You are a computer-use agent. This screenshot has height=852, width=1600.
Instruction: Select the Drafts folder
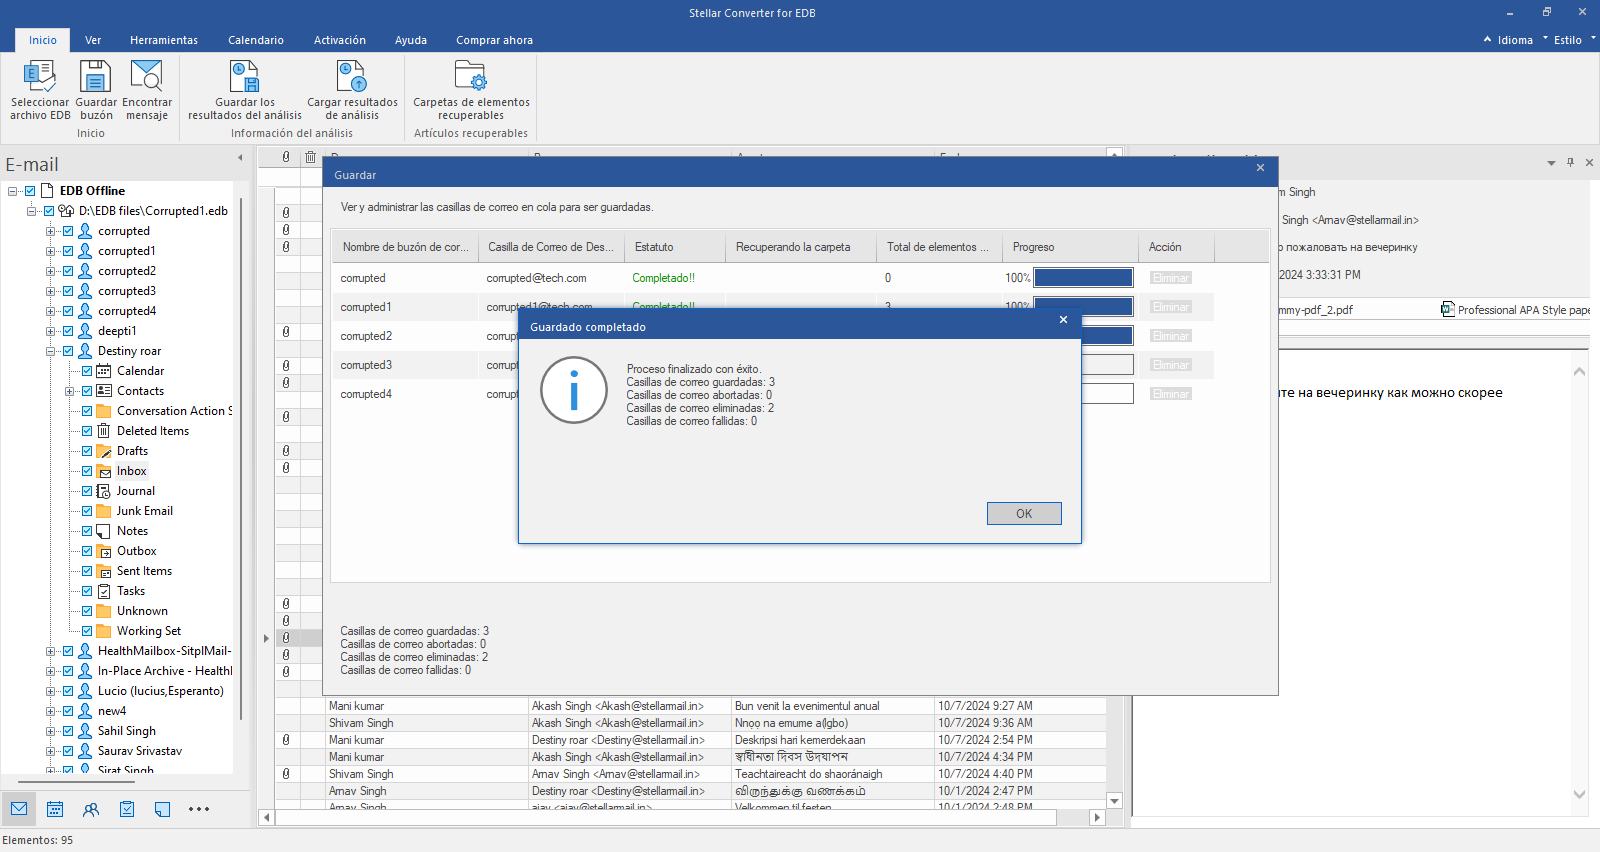pos(132,451)
